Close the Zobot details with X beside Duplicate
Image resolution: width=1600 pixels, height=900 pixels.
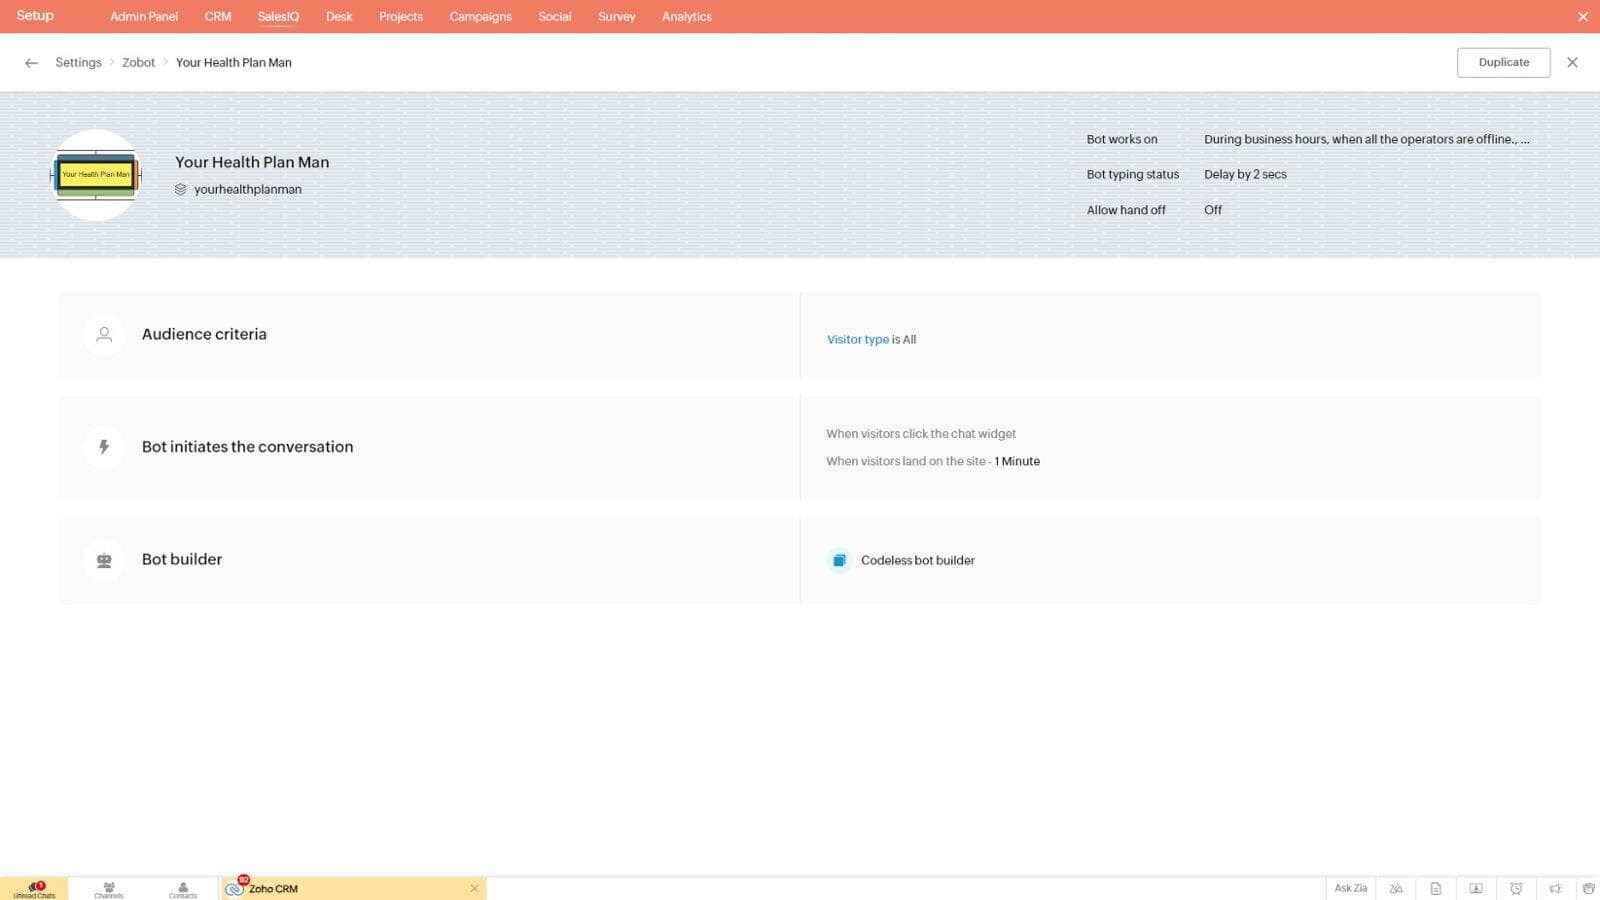pyautogui.click(x=1572, y=62)
